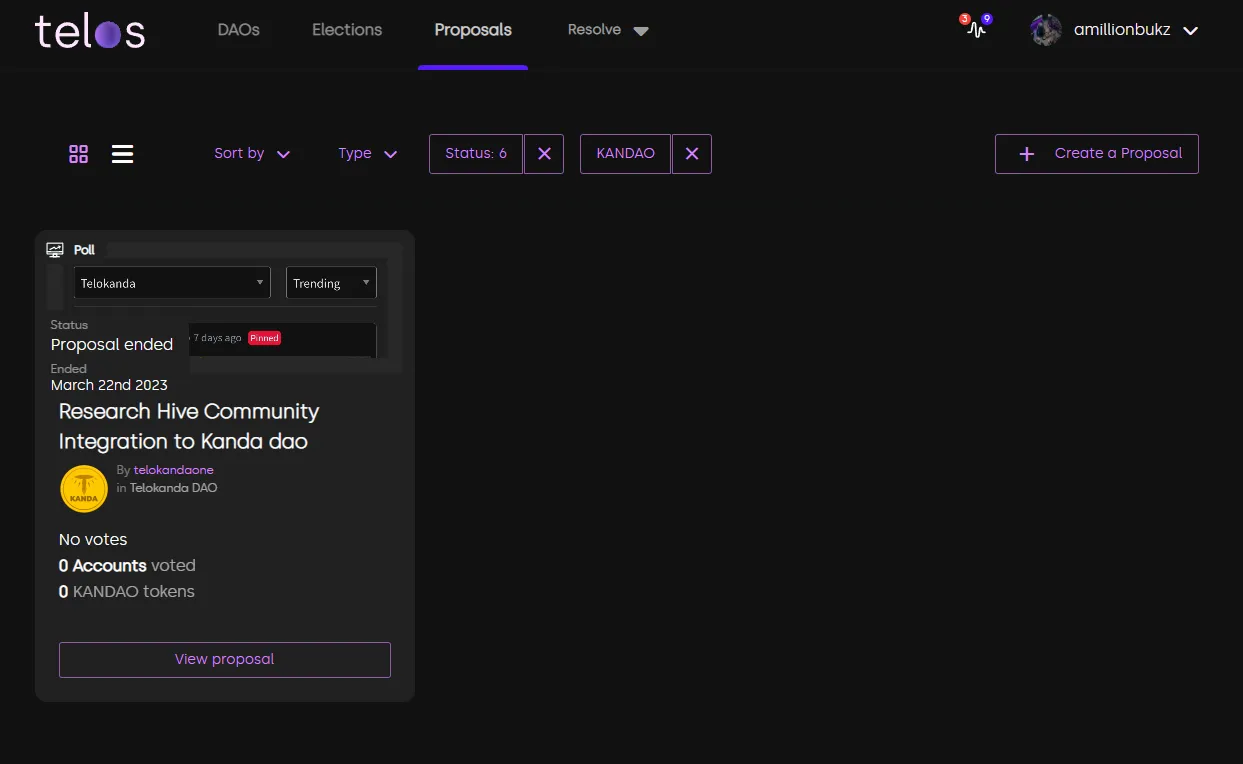Click the Kanda DAO coin logo
The image size is (1243, 764).
84,489
